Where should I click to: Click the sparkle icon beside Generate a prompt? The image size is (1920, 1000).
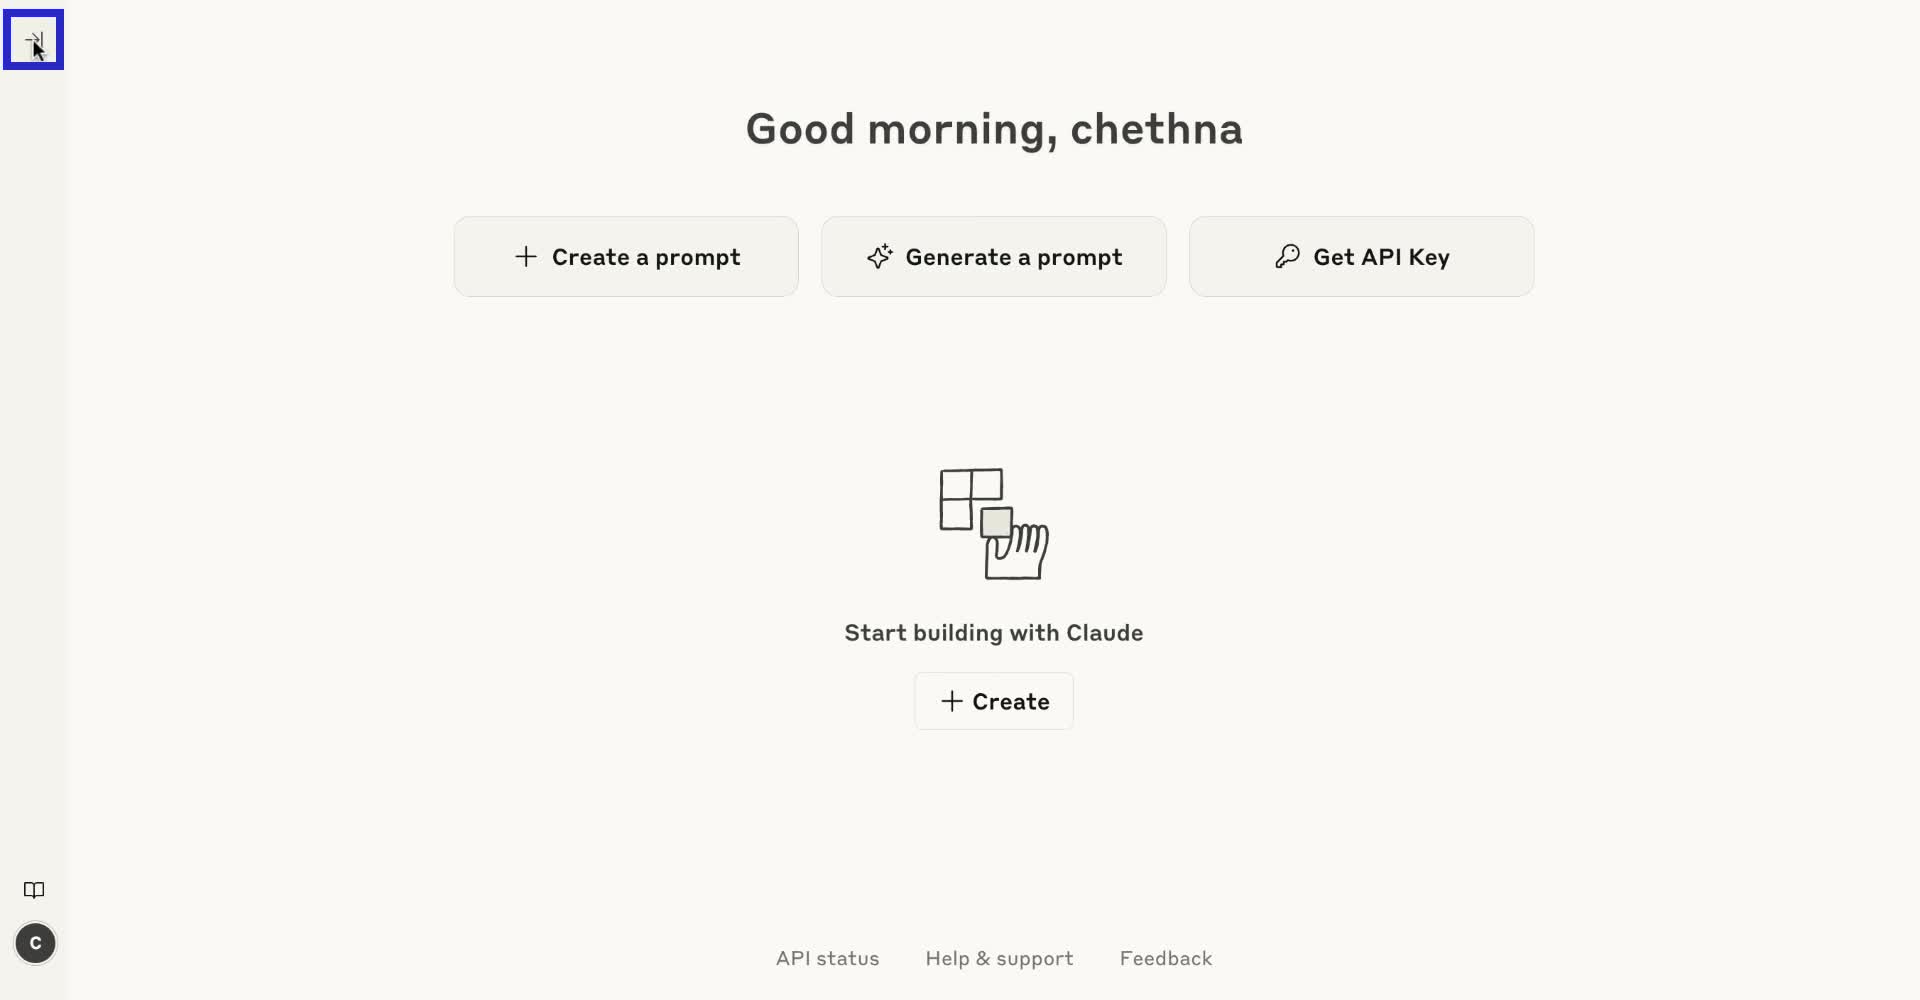tap(880, 257)
